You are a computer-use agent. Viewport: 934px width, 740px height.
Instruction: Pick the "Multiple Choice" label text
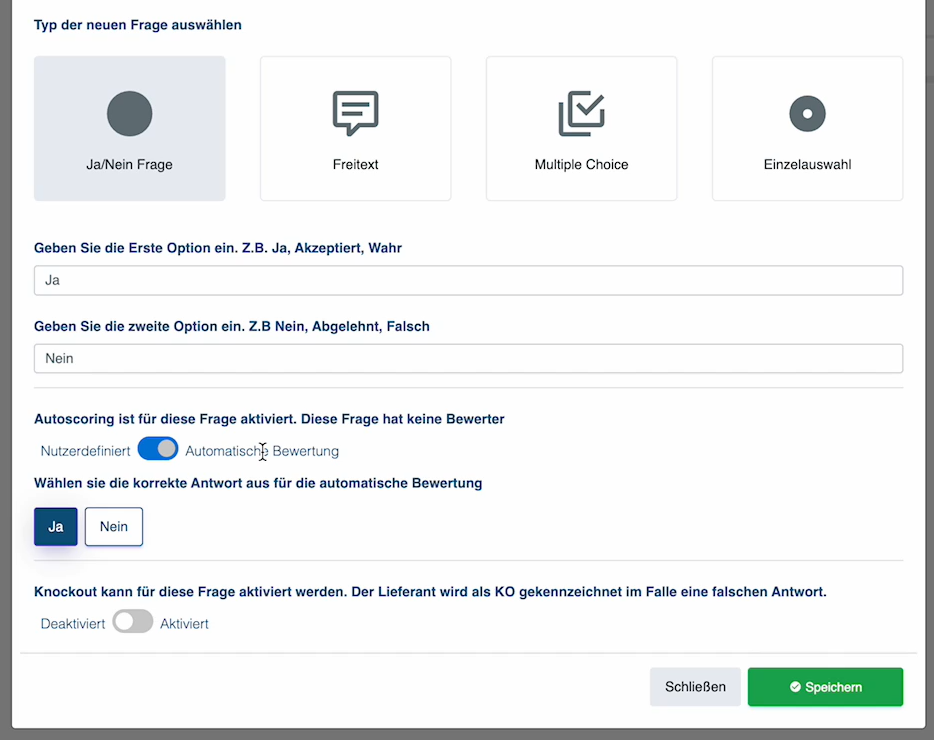(581, 165)
